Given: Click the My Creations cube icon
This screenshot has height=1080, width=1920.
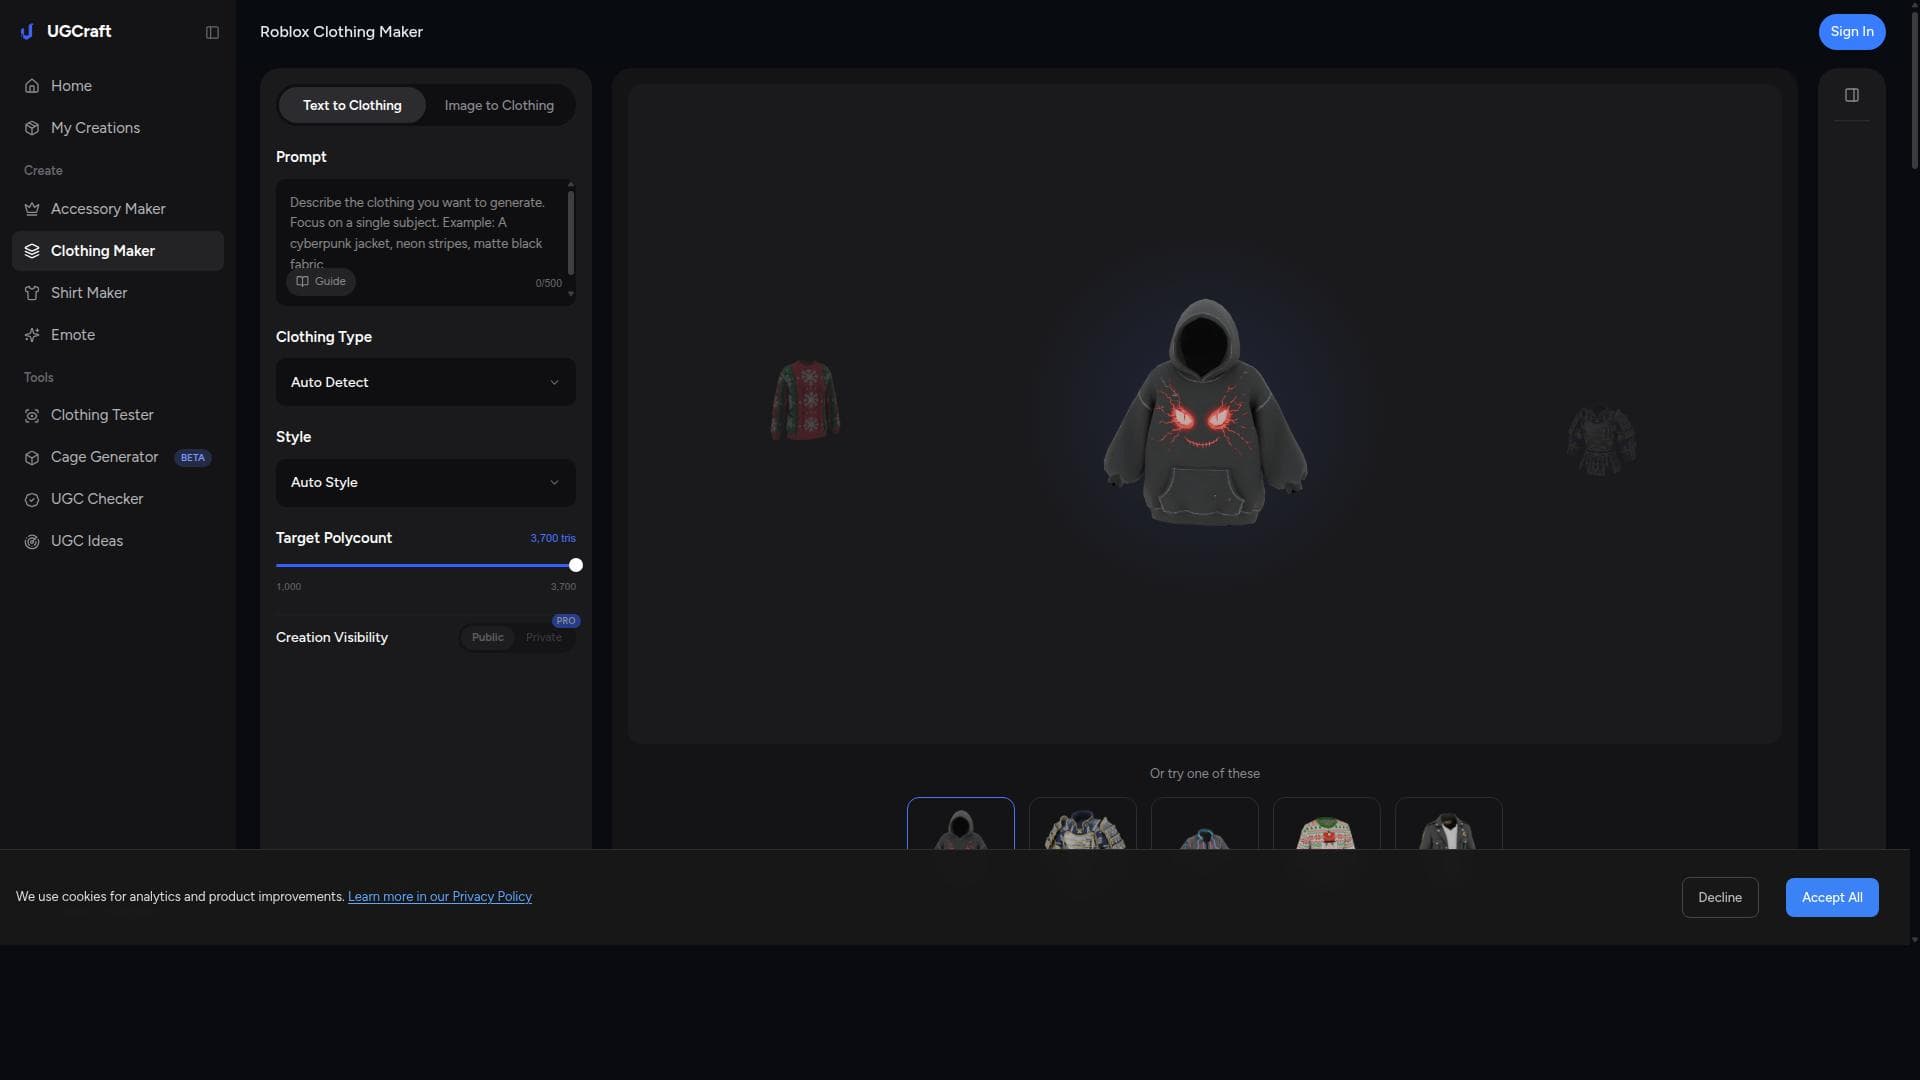Looking at the screenshot, I should 32,128.
